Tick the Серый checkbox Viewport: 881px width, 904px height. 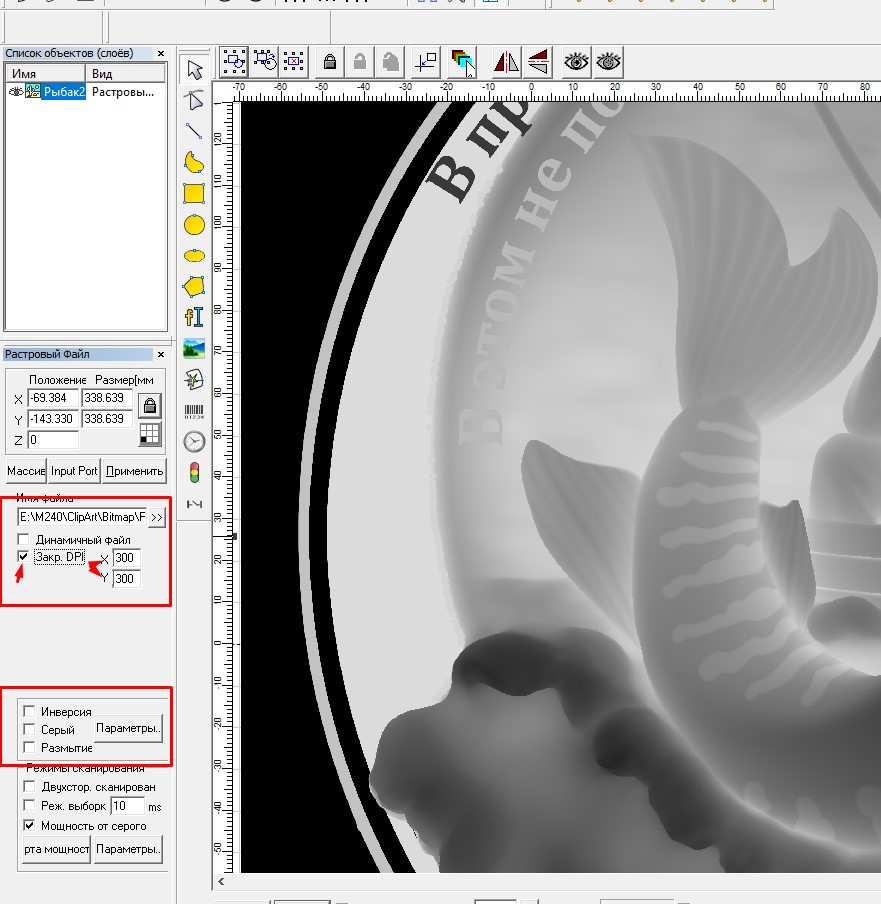pyautogui.click(x=29, y=730)
